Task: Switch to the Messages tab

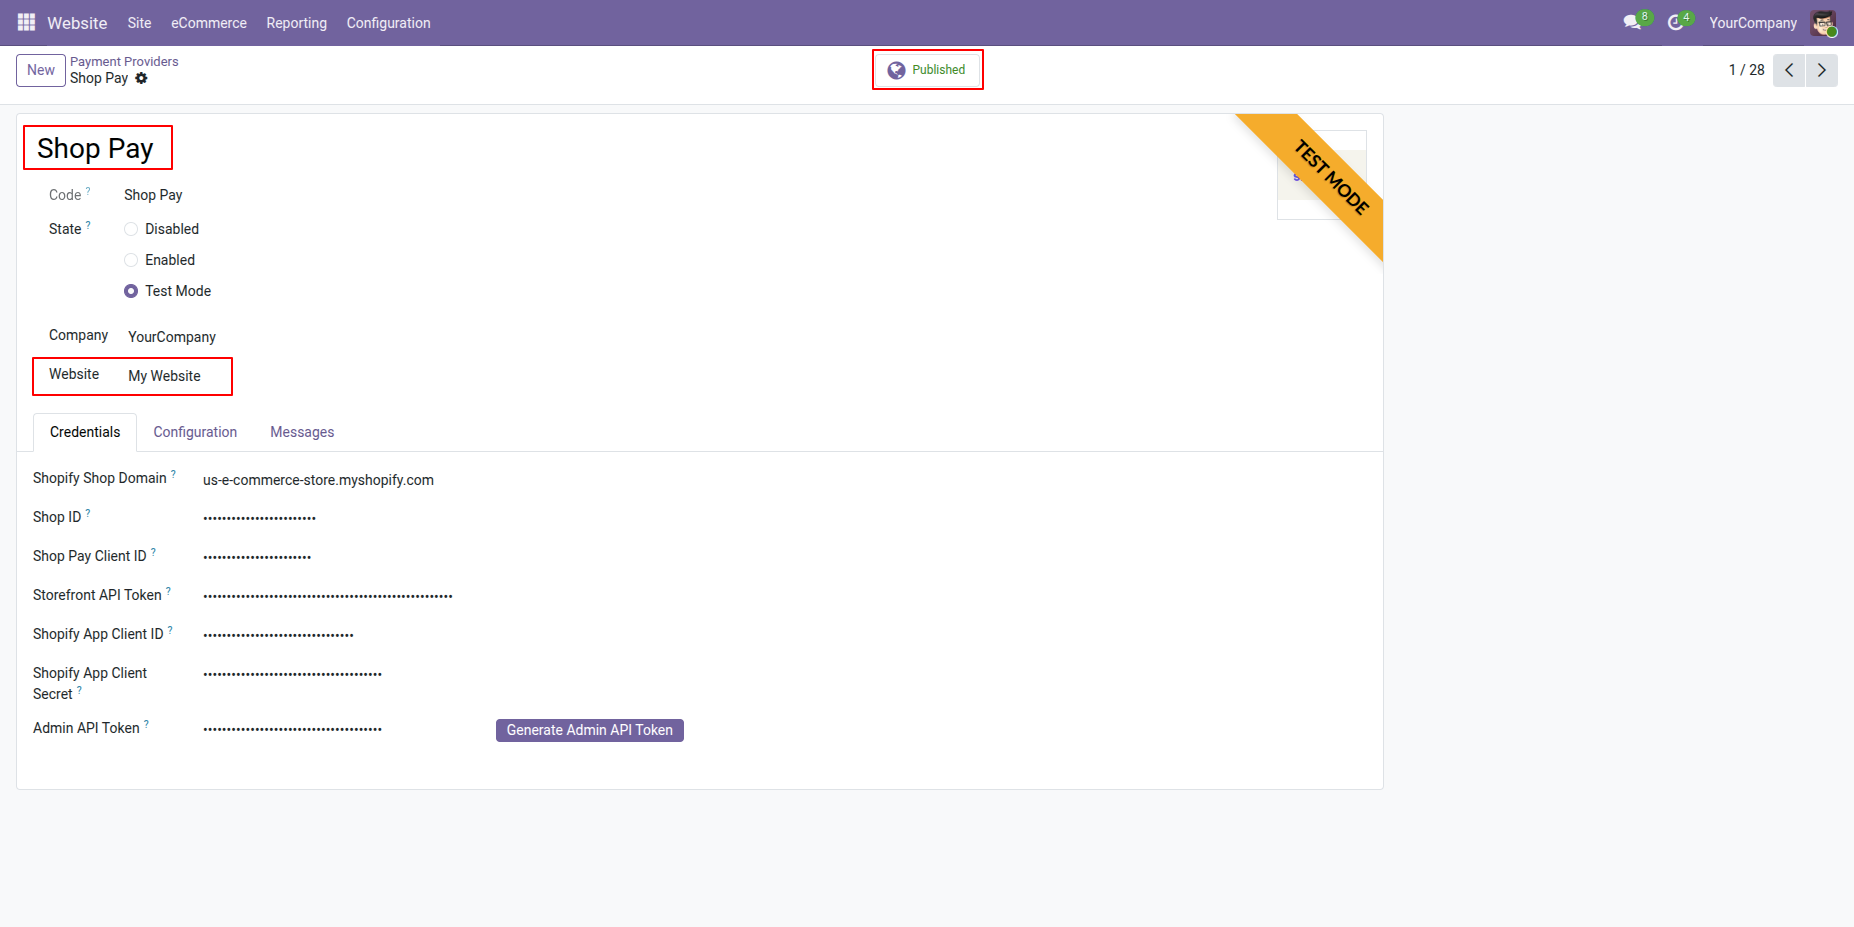Action: point(302,432)
